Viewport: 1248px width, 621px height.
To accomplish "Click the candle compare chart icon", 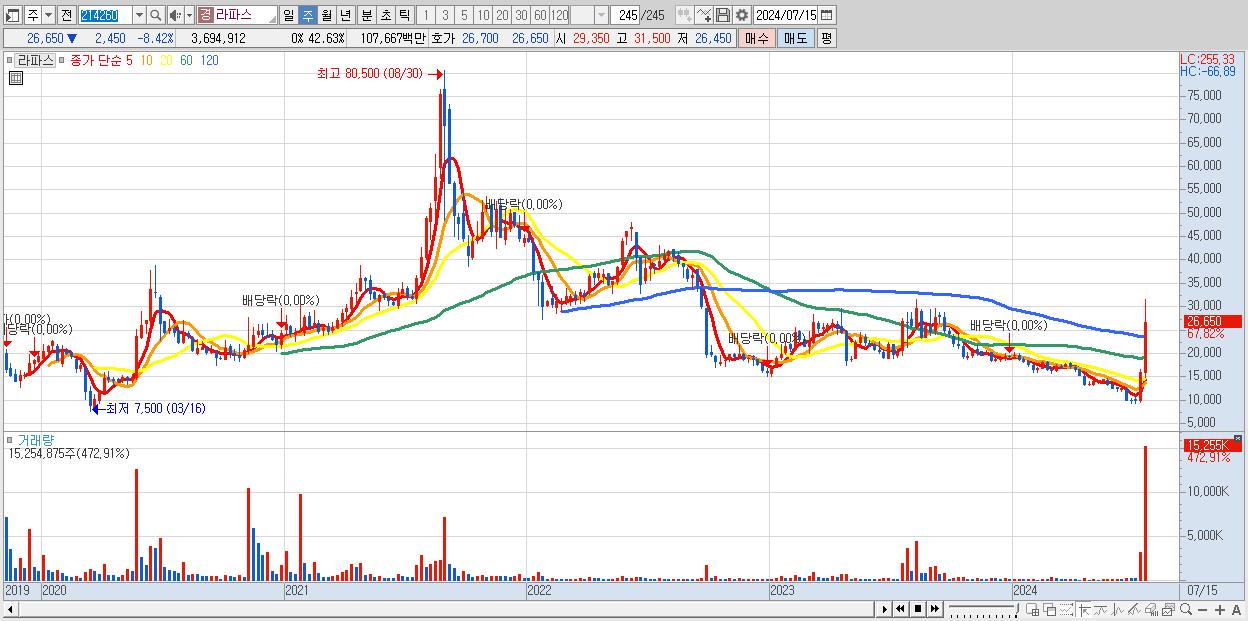I will coord(685,15).
